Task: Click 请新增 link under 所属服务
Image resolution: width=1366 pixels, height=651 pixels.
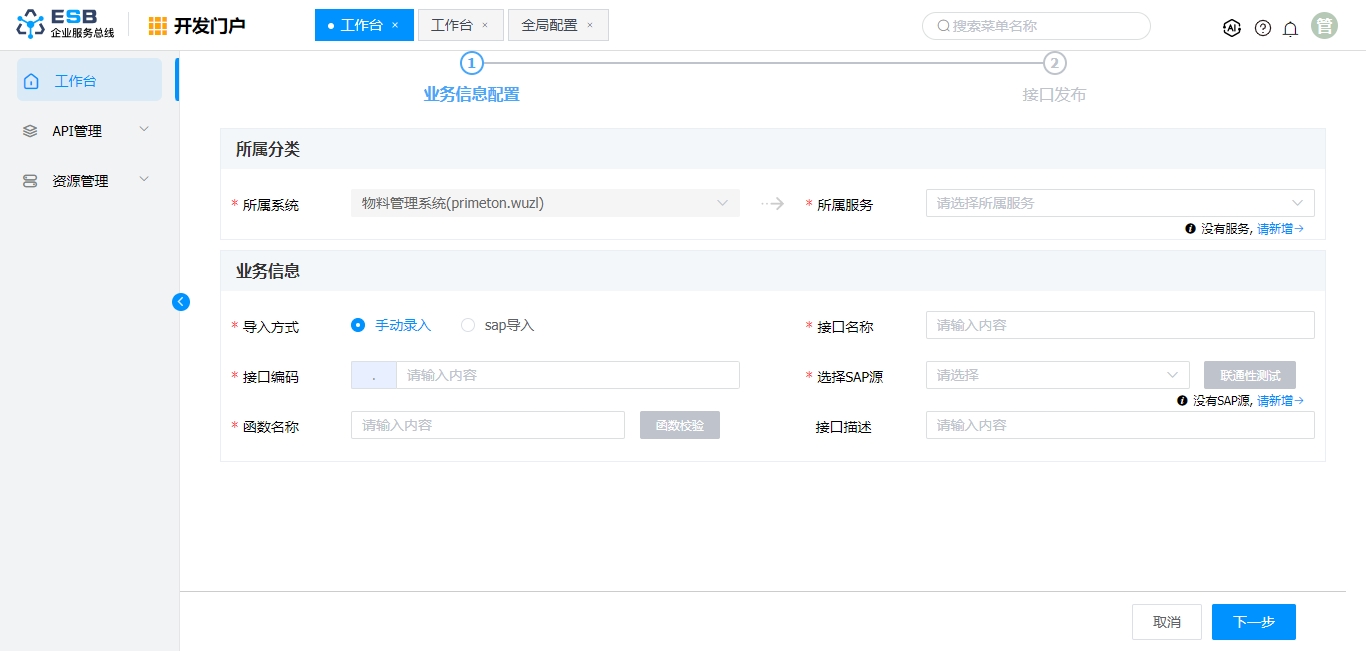Action: pyautogui.click(x=1279, y=229)
